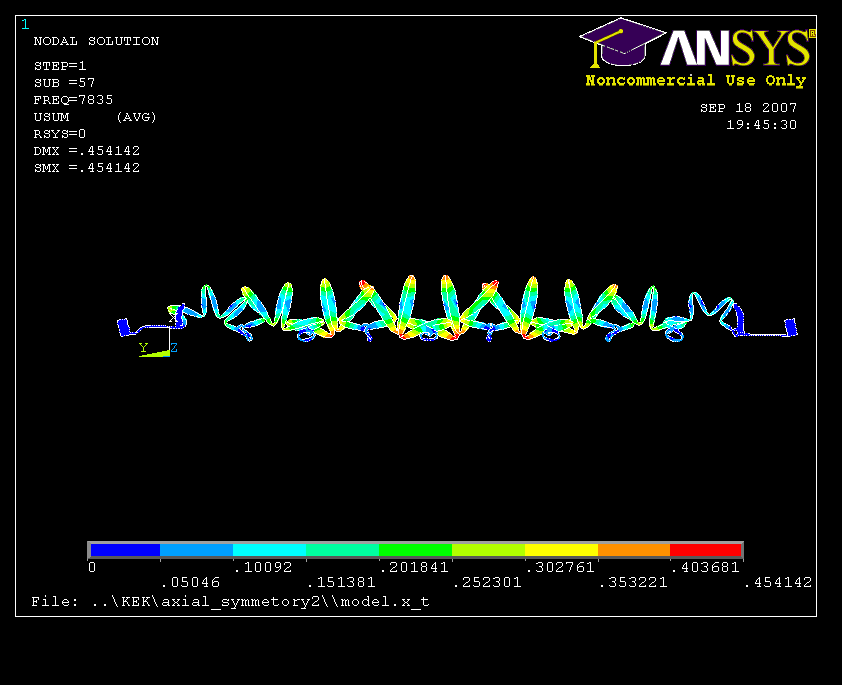Click the legend value .252301
The width and height of the screenshot is (842, 685).
487,582
